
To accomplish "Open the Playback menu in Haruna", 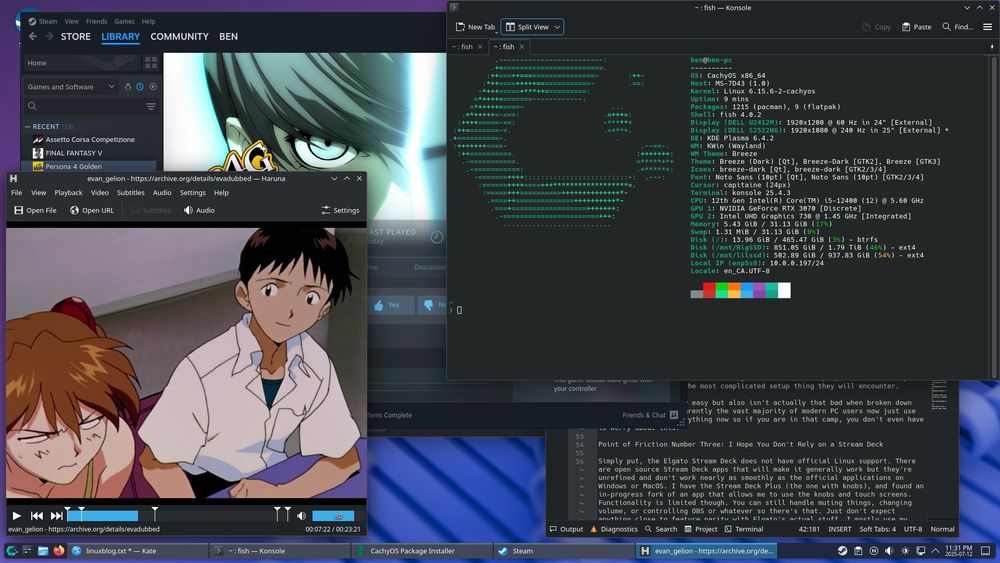I will 68,193.
